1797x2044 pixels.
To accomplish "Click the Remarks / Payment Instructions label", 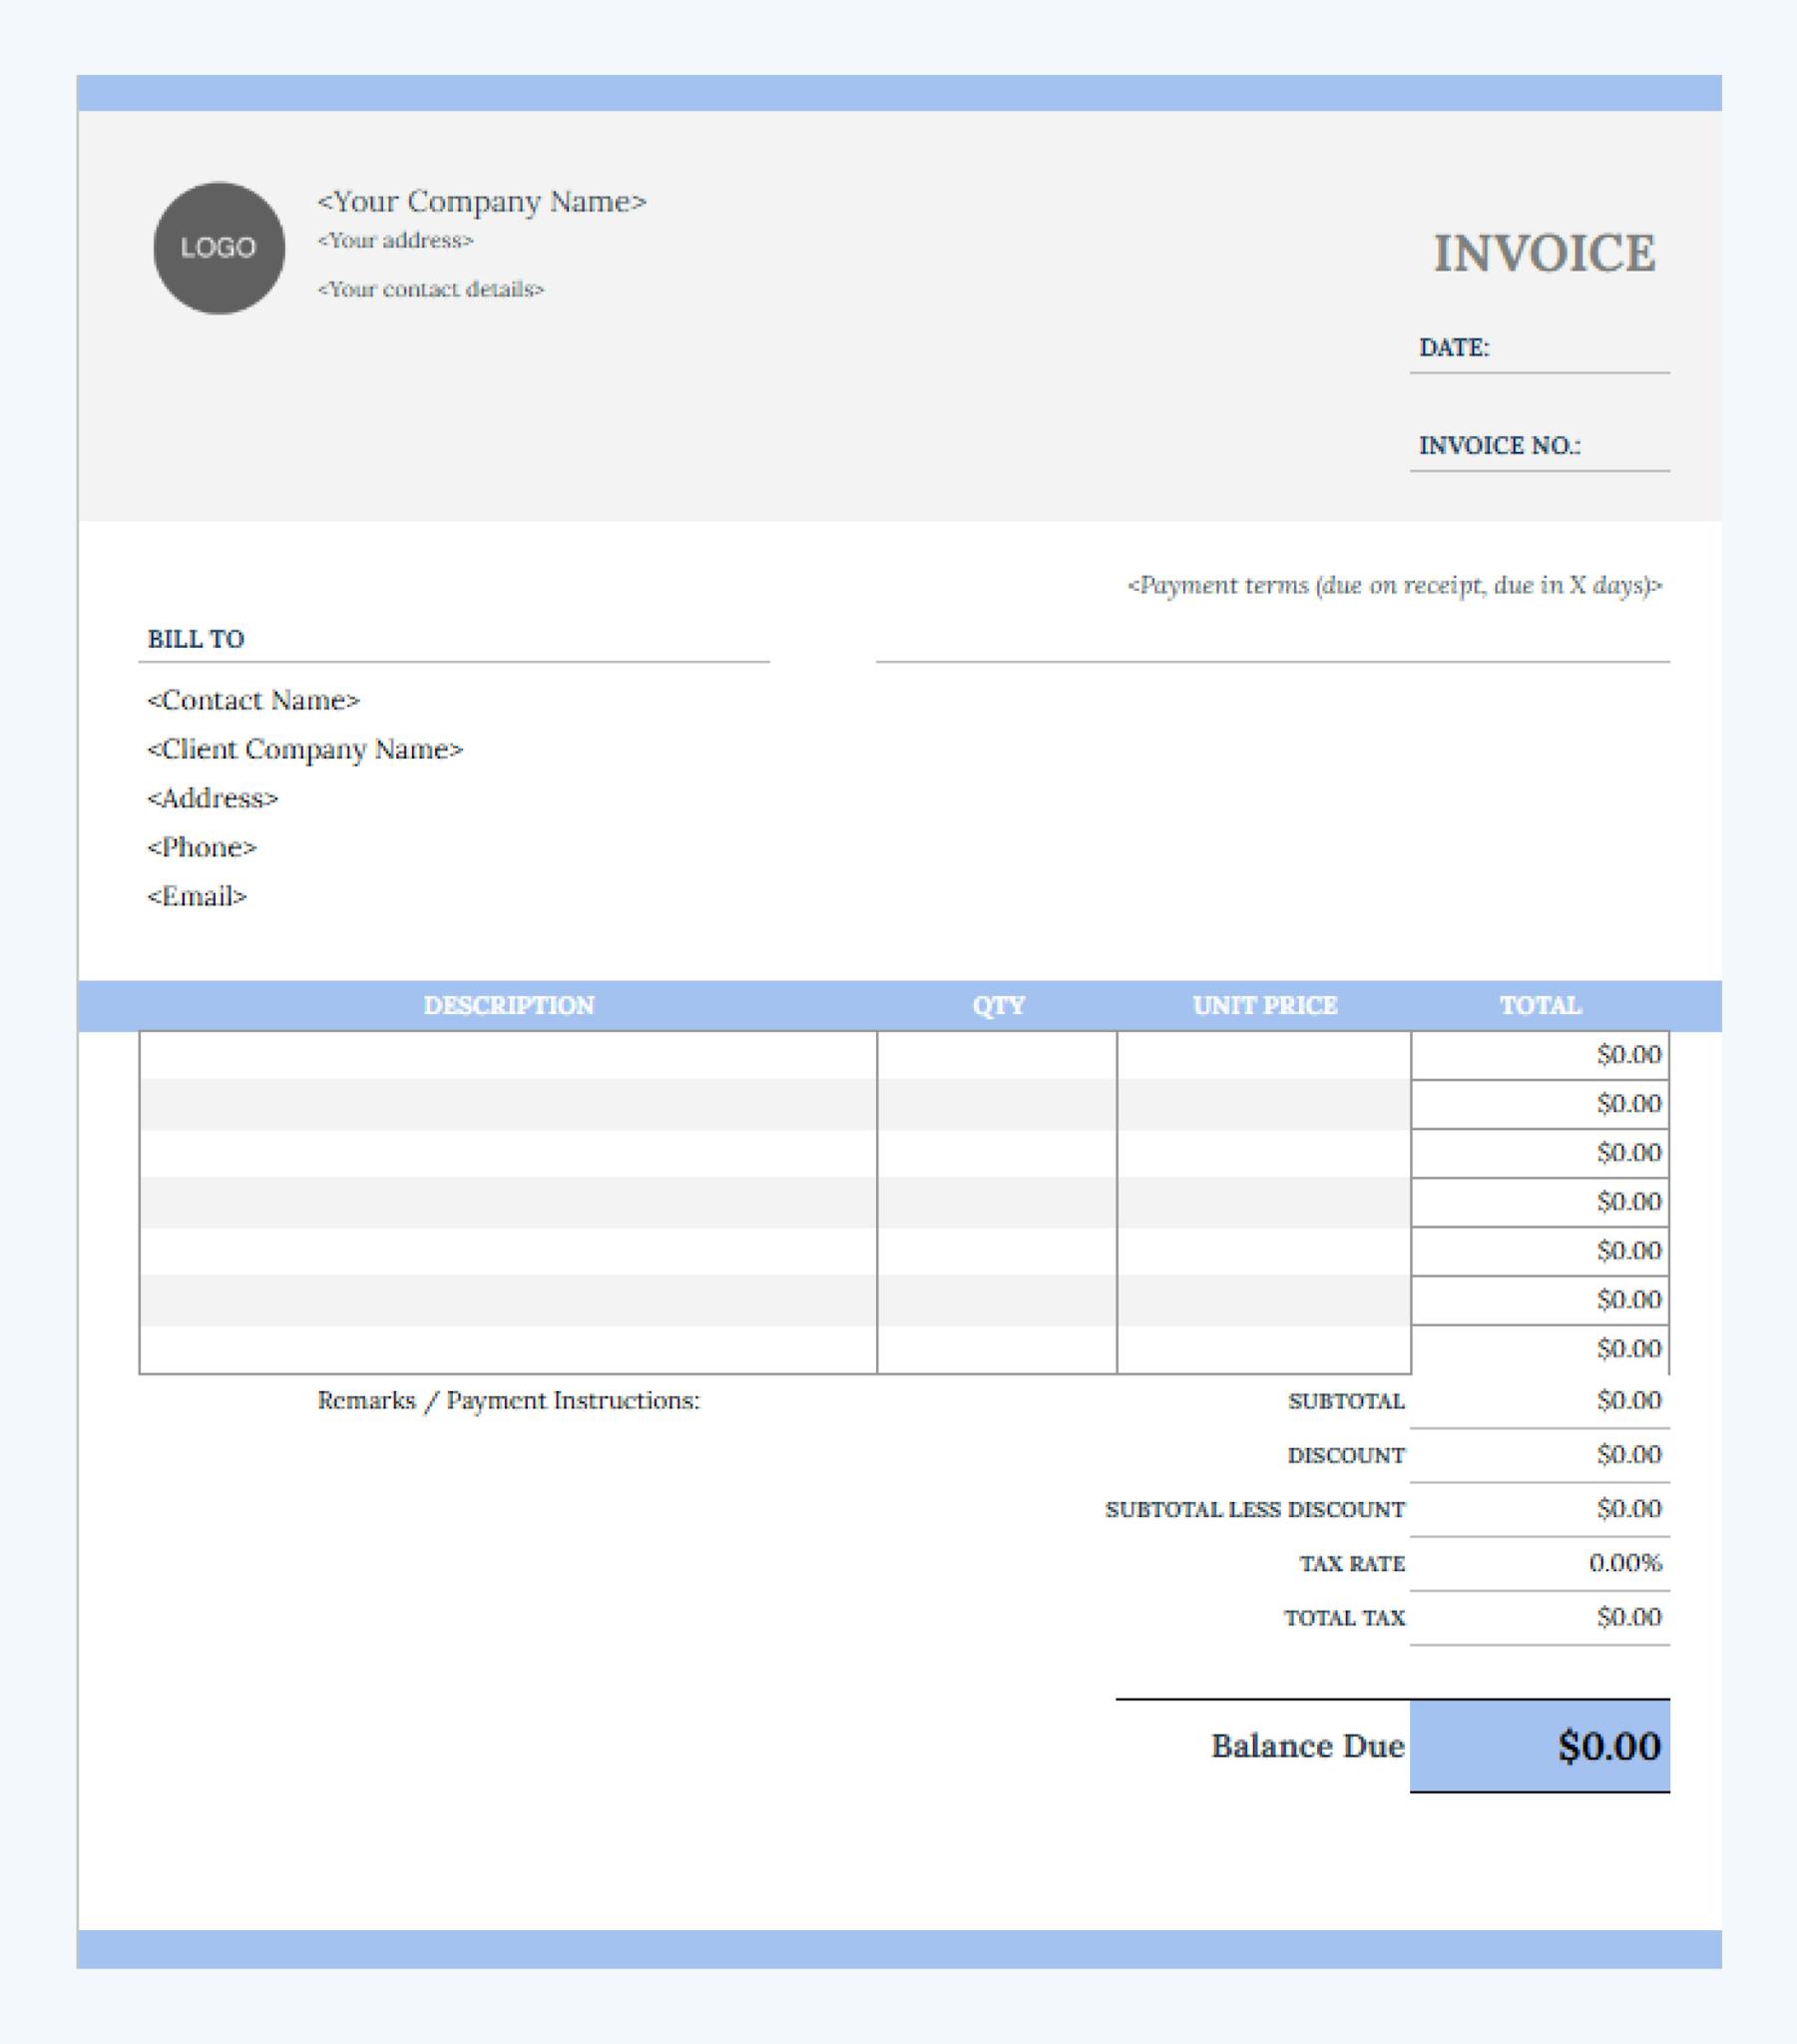I will click(509, 1400).
